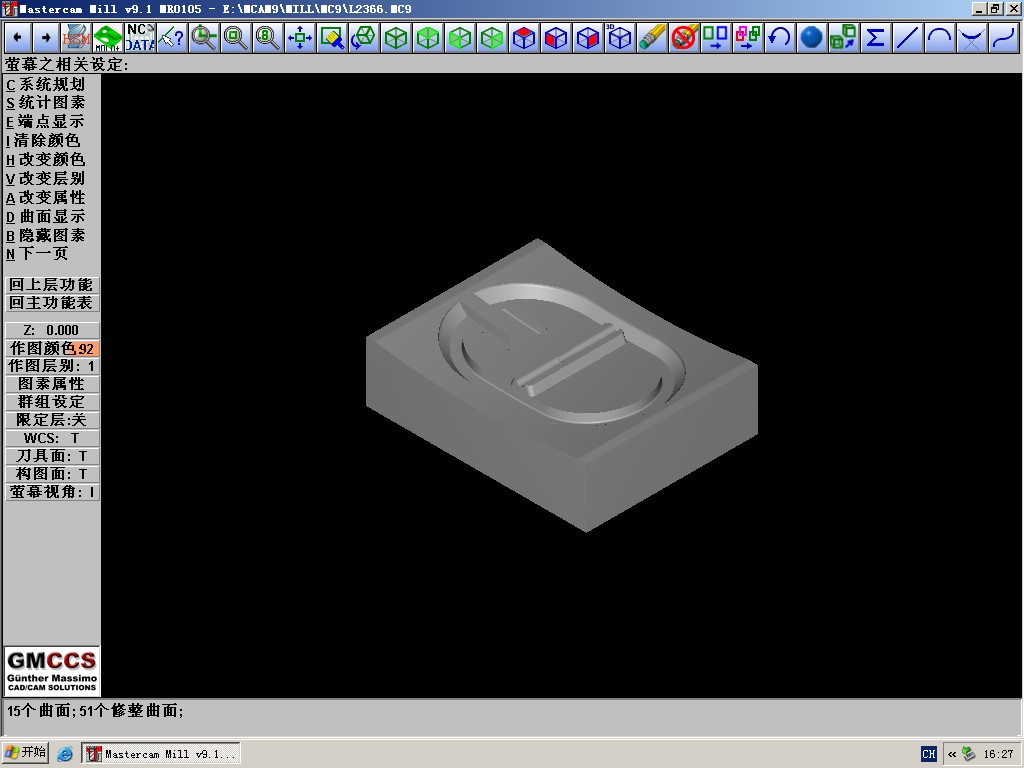Image resolution: width=1024 pixels, height=768 pixels.
Task: Toggle shading with the blue sphere icon
Action: tap(812, 38)
